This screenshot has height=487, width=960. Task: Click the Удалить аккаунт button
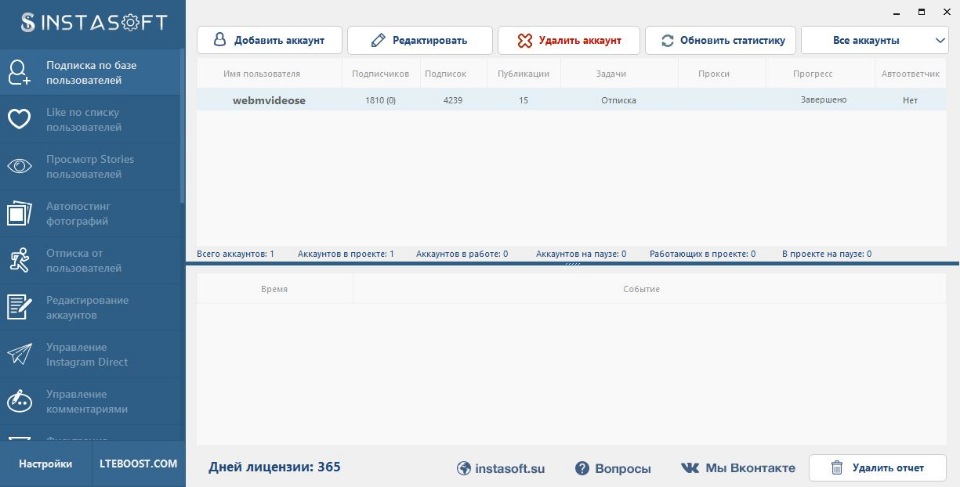tap(569, 40)
